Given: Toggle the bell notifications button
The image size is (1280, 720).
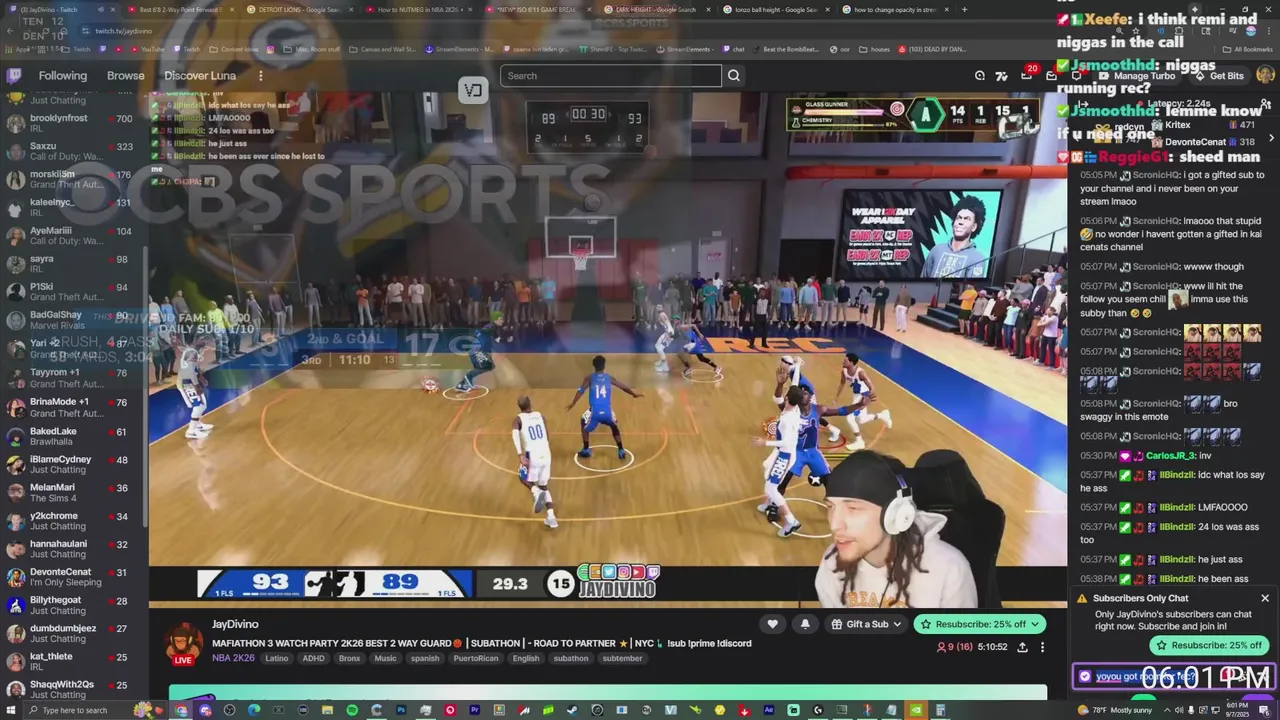Looking at the screenshot, I should tap(805, 624).
